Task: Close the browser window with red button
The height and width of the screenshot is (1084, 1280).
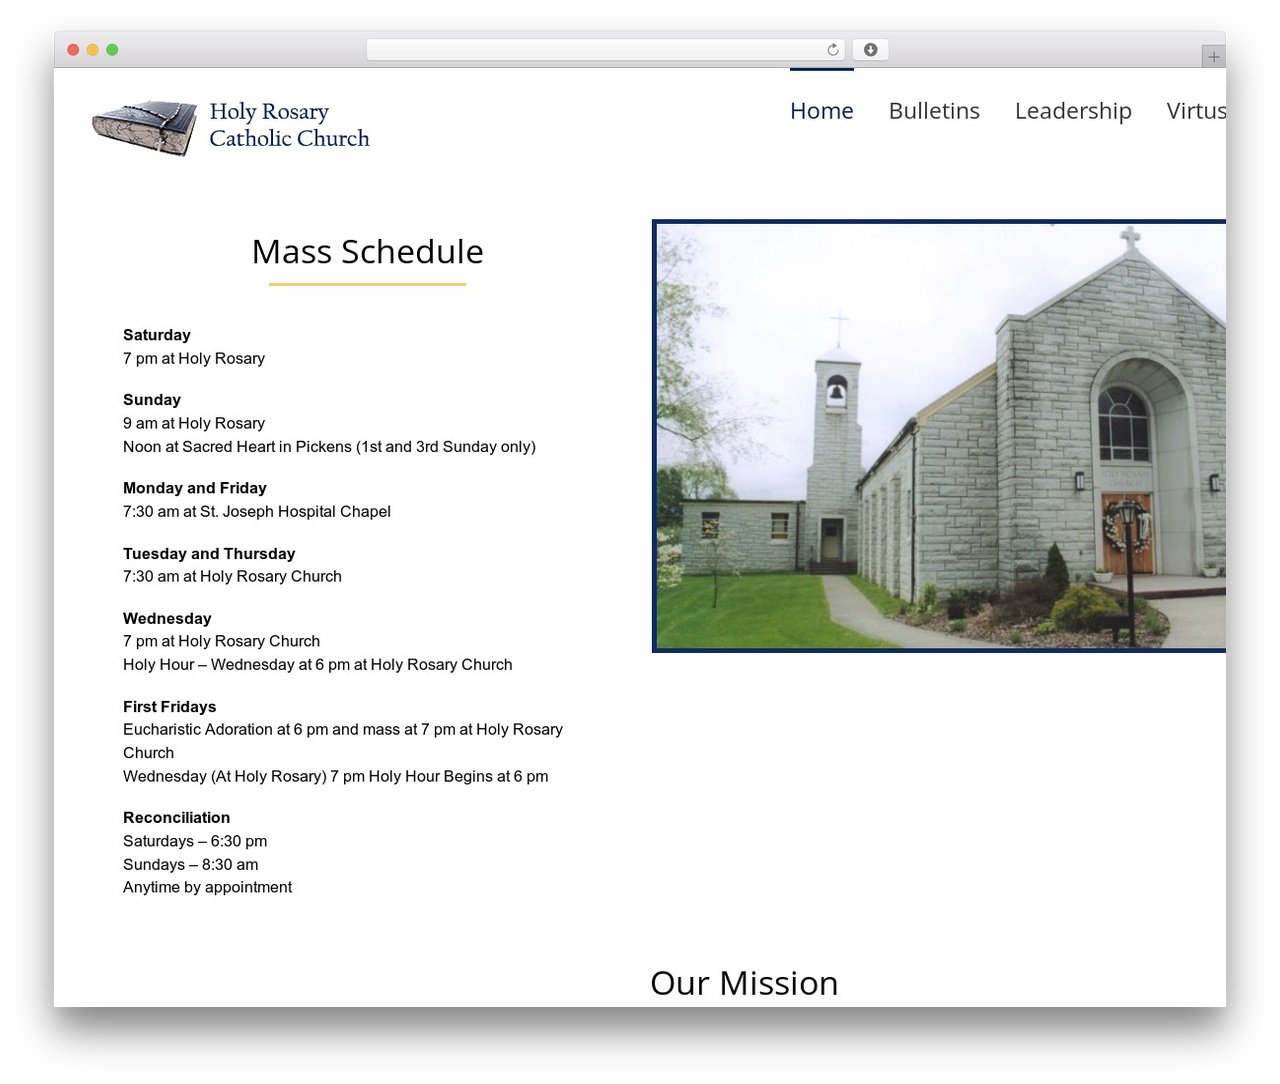Action: 73,50
